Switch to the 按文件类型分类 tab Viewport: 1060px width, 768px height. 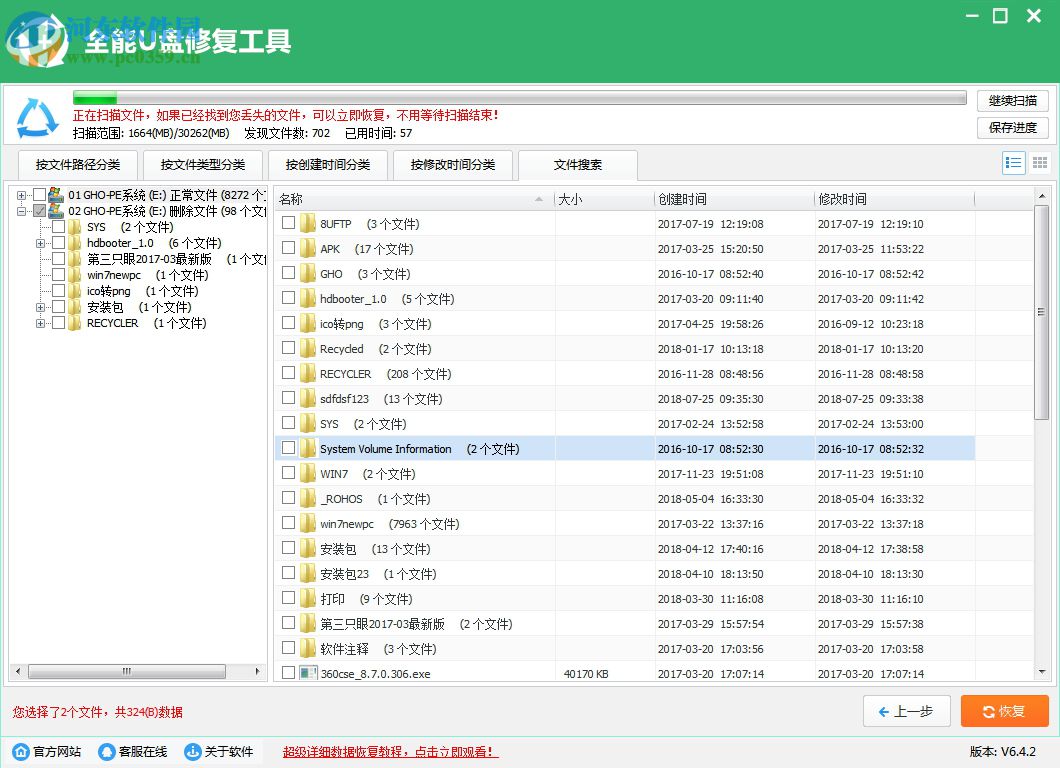tap(203, 166)
